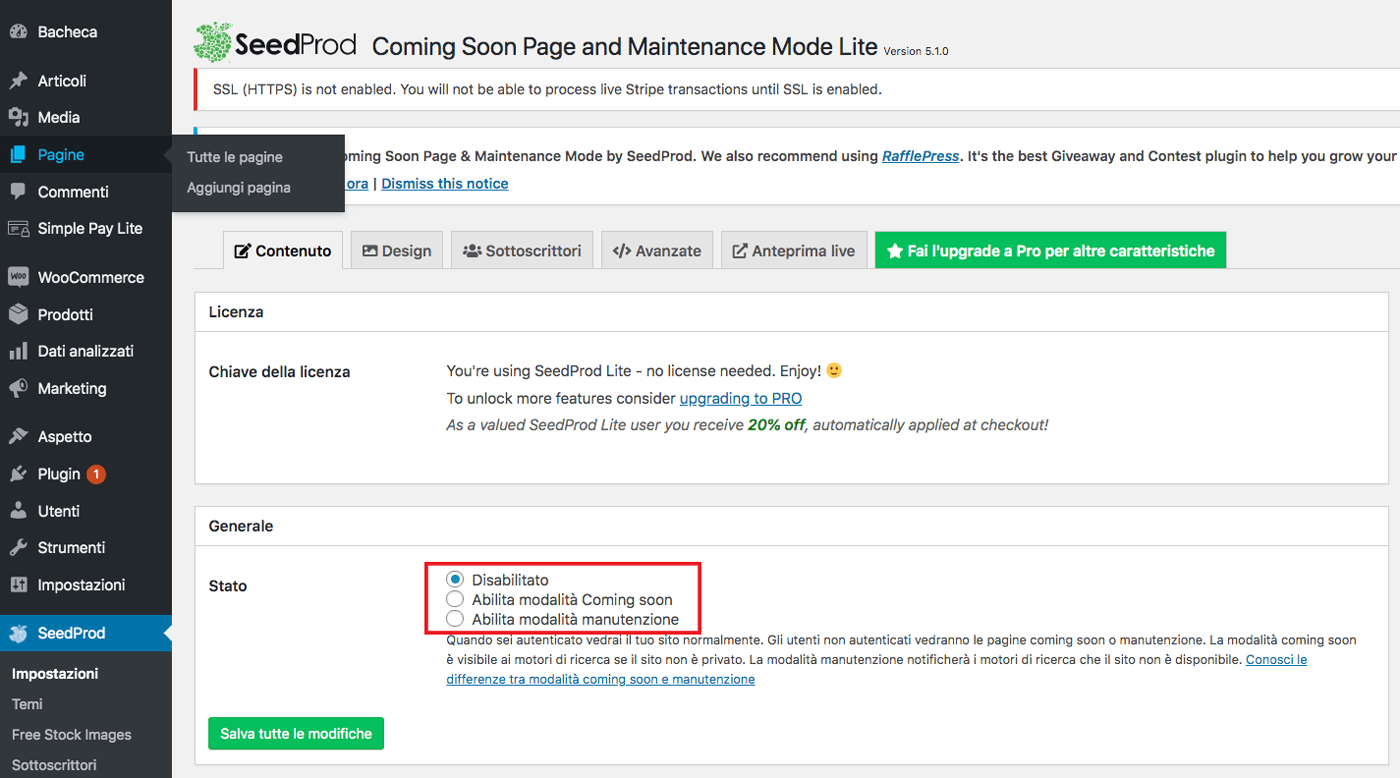Click the Media library icon
This screenshot has height=778, width=1400.
coord(18,118)
